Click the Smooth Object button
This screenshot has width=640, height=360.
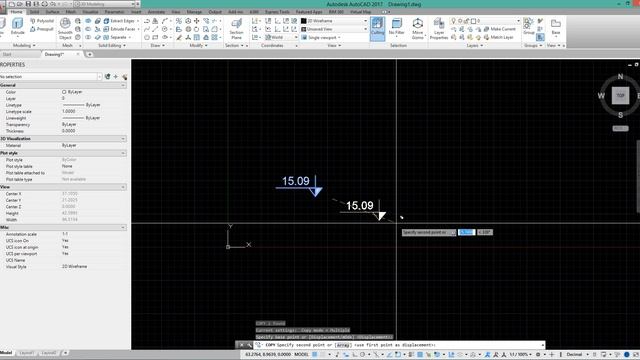click(65, 29)
